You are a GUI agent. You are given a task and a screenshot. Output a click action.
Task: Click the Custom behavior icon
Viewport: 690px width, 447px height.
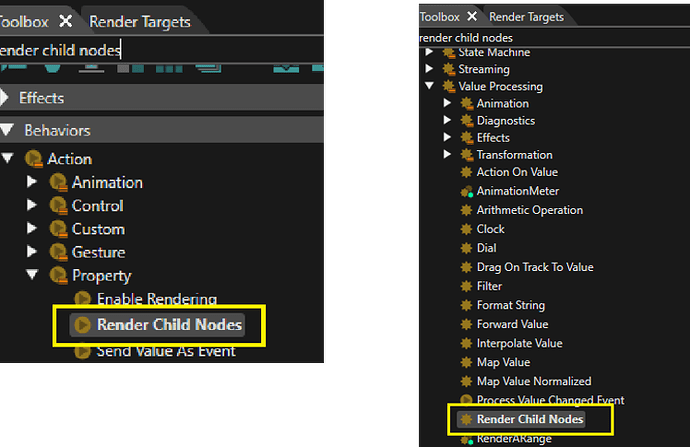pos(59,229)
